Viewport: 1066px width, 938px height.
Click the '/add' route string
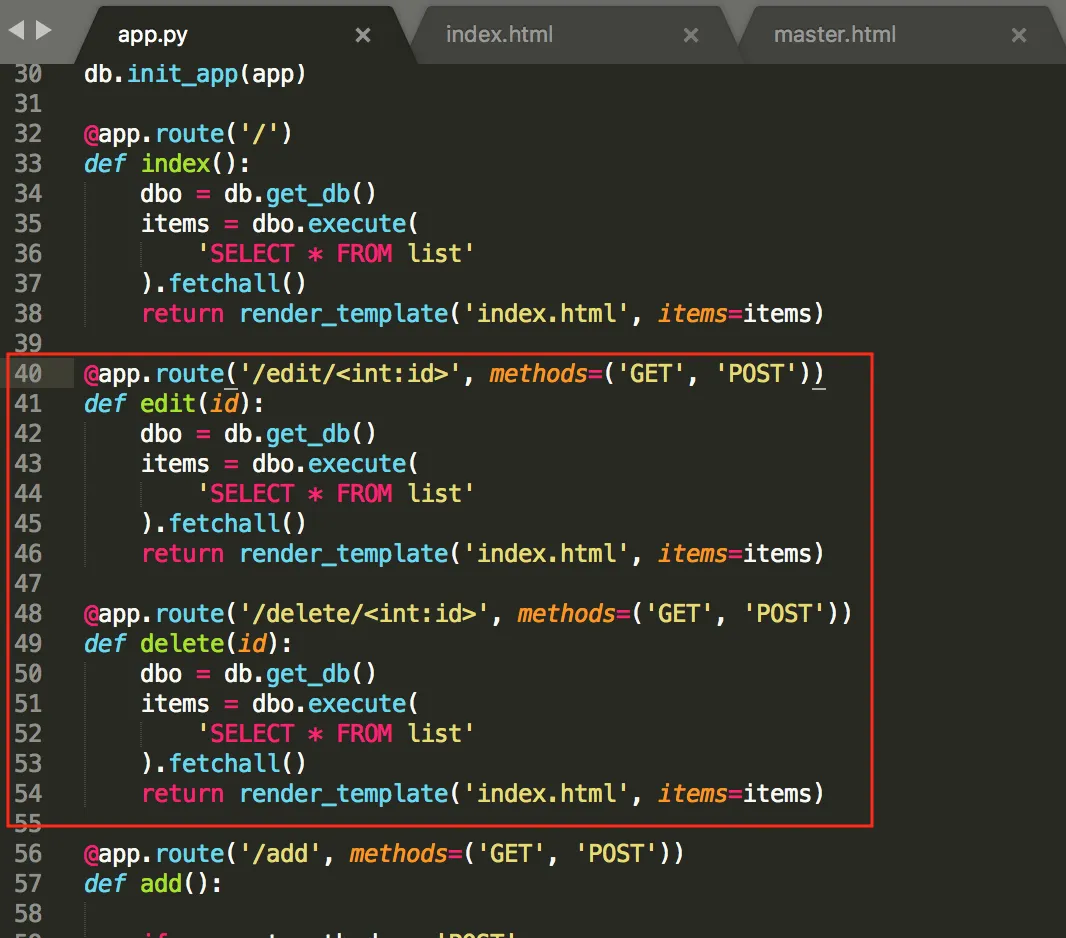[280, 854]
